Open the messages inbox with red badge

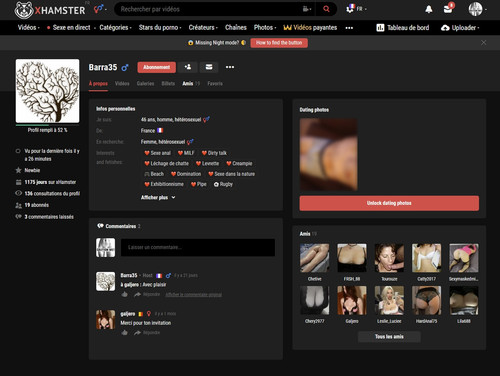pos(449,8)
